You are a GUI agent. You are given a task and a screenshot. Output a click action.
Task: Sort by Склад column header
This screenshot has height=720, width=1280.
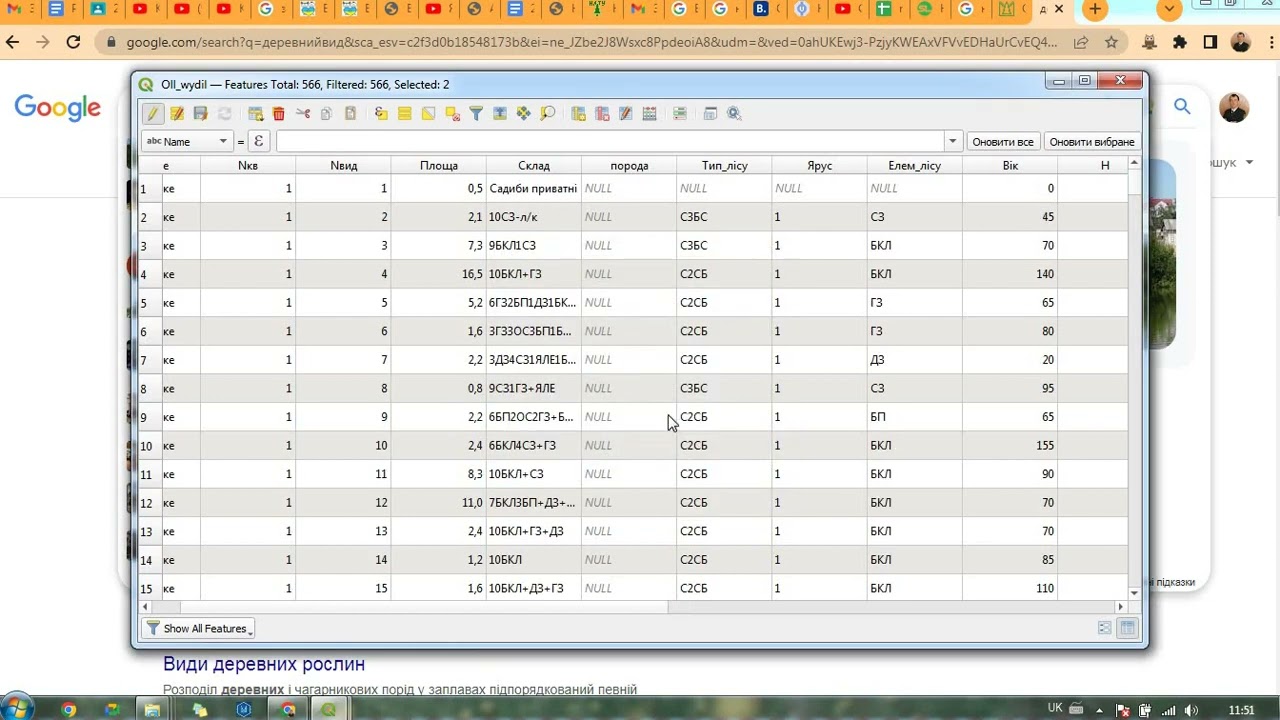tap(534, 166)
